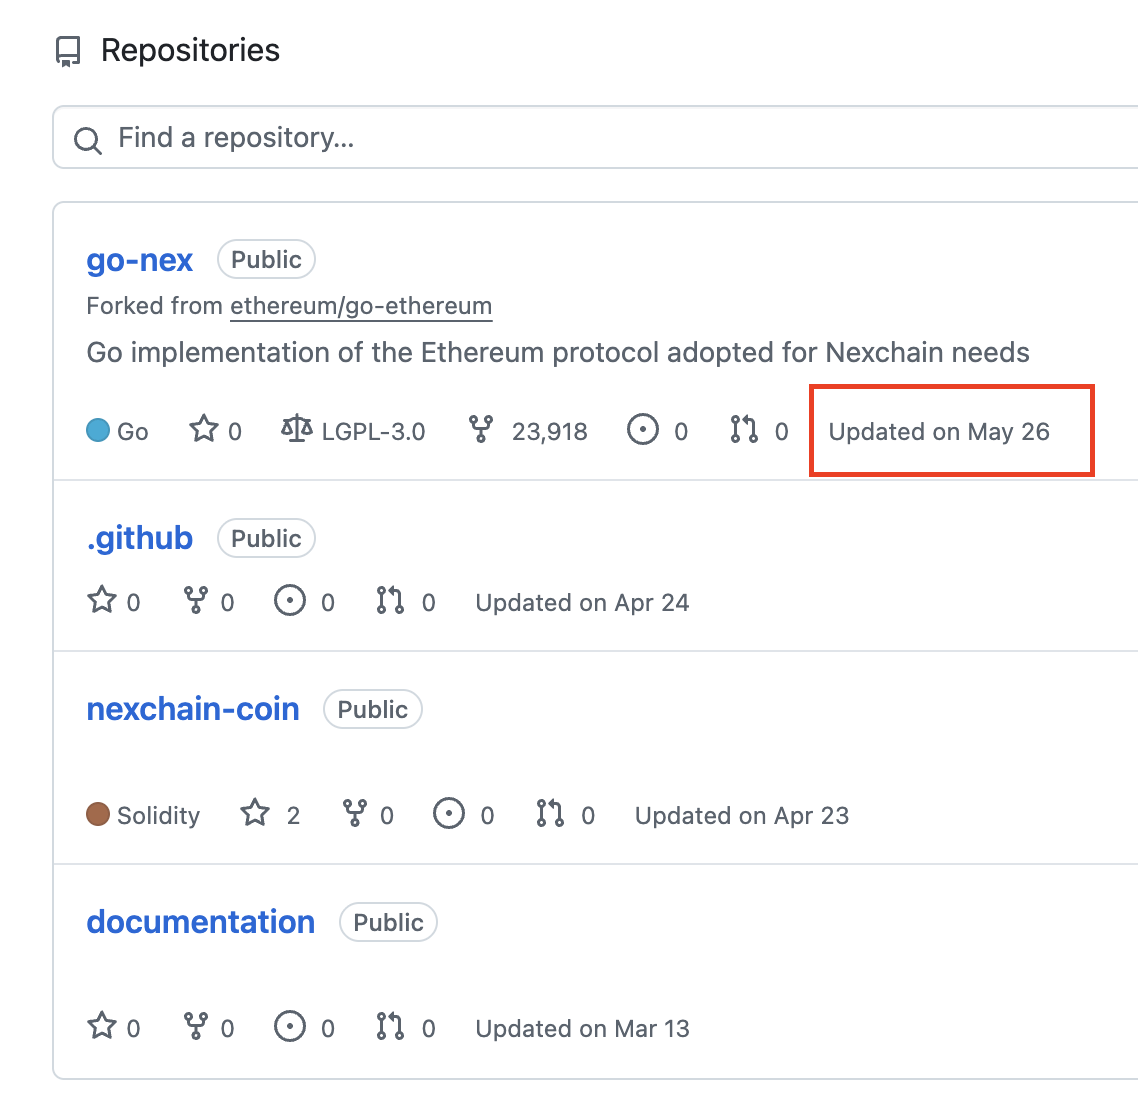Open go-nex open issues icon

[x=643, y=430]
